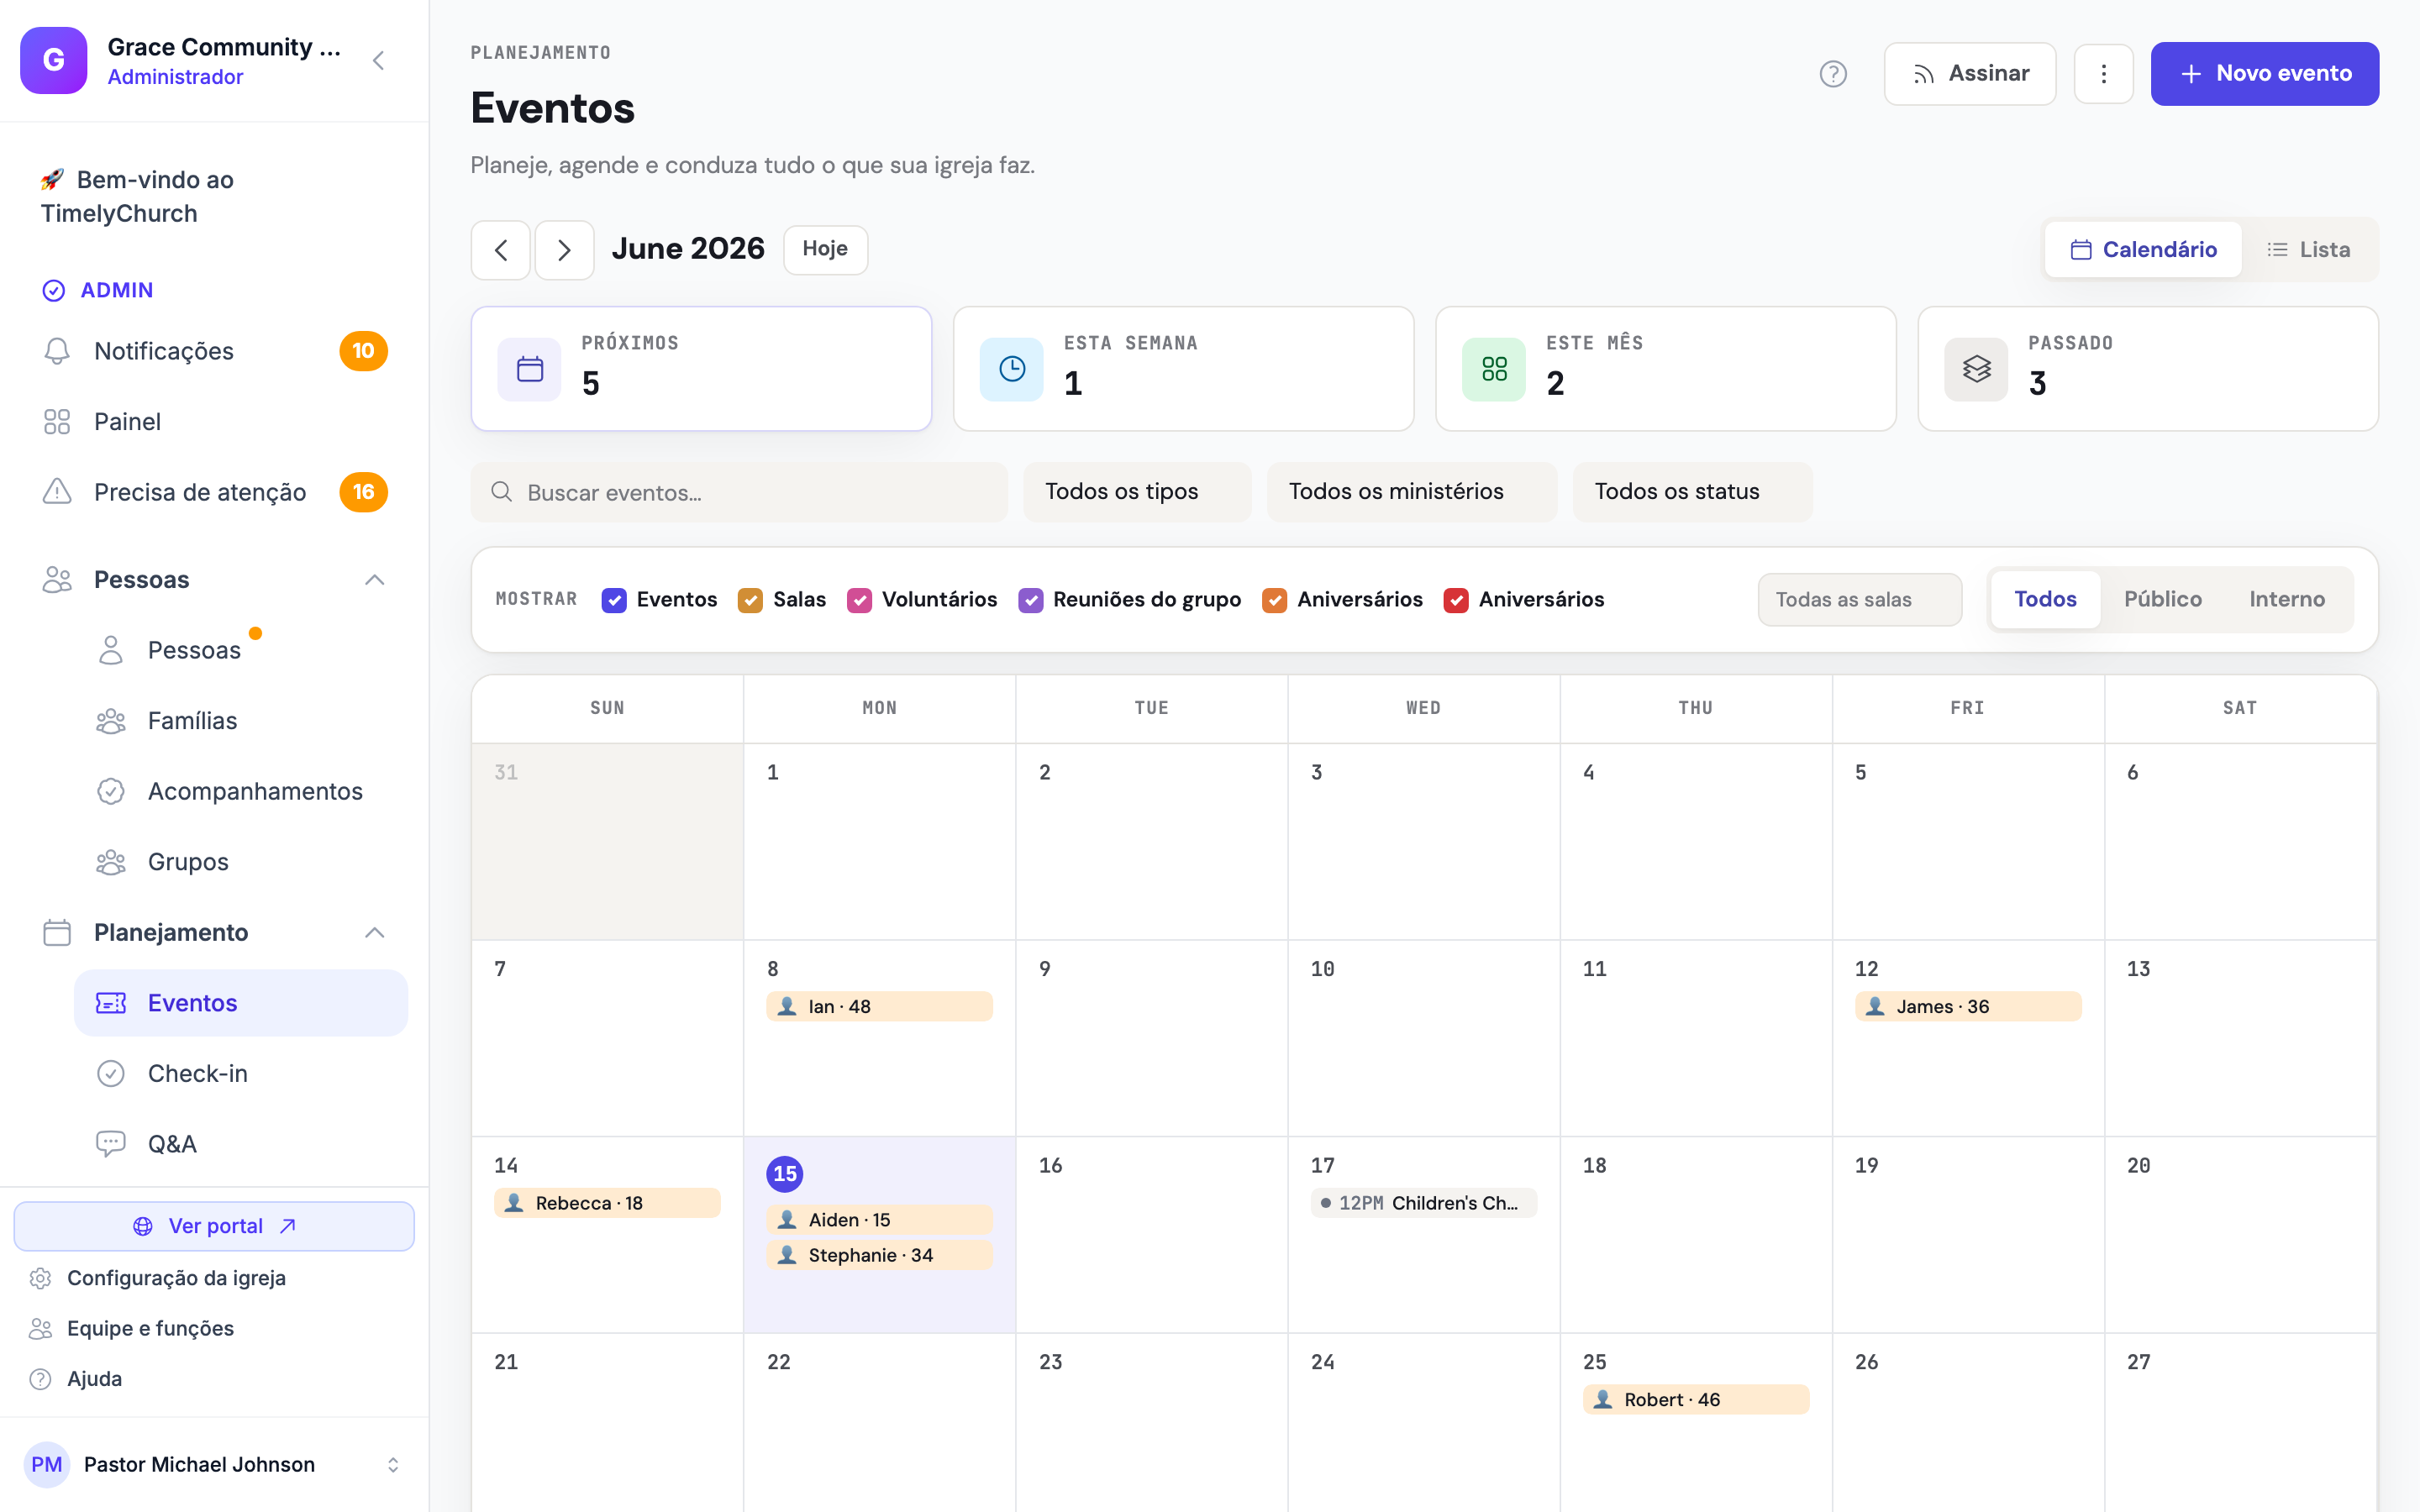Click the Equipe e funções people icon
This screenshot has height=1512, width=2420.
[40, 1328]
